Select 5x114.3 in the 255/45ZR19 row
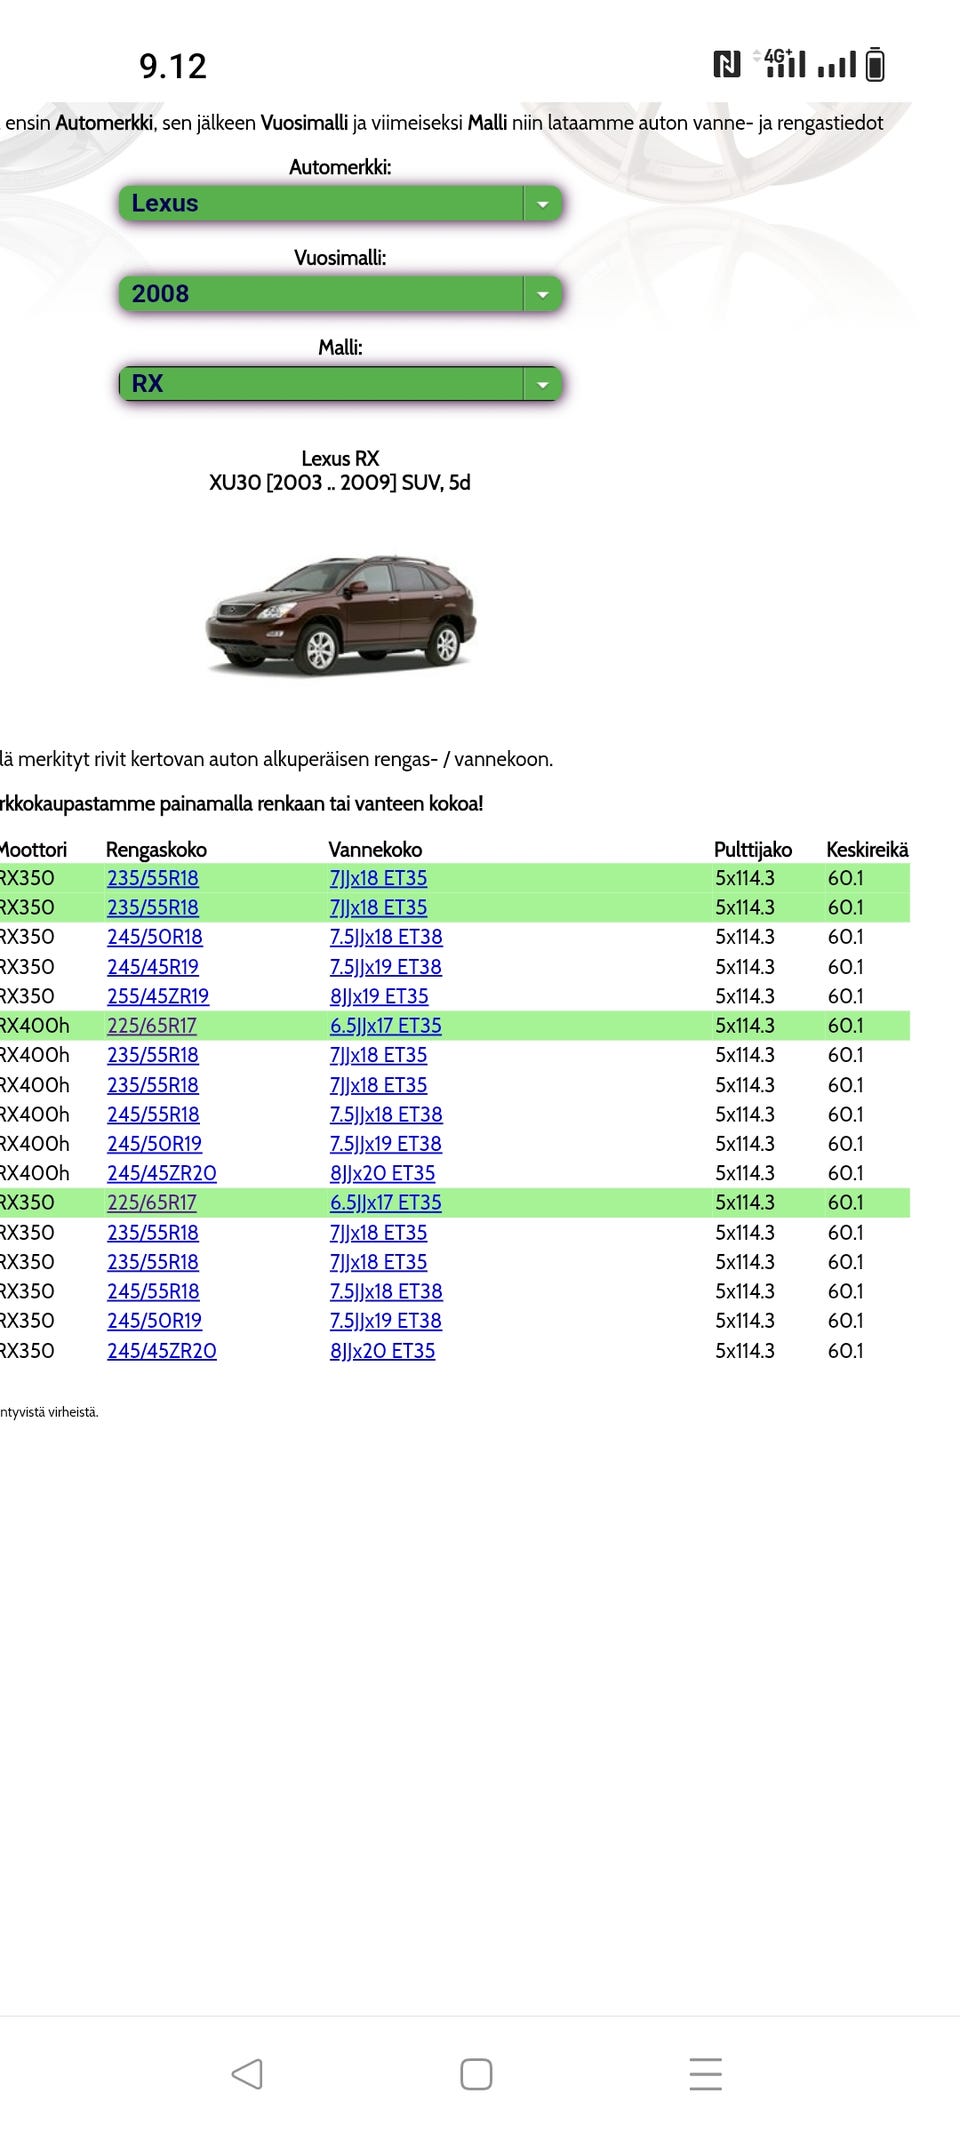The image size is (960, 2133). [745, 996]
